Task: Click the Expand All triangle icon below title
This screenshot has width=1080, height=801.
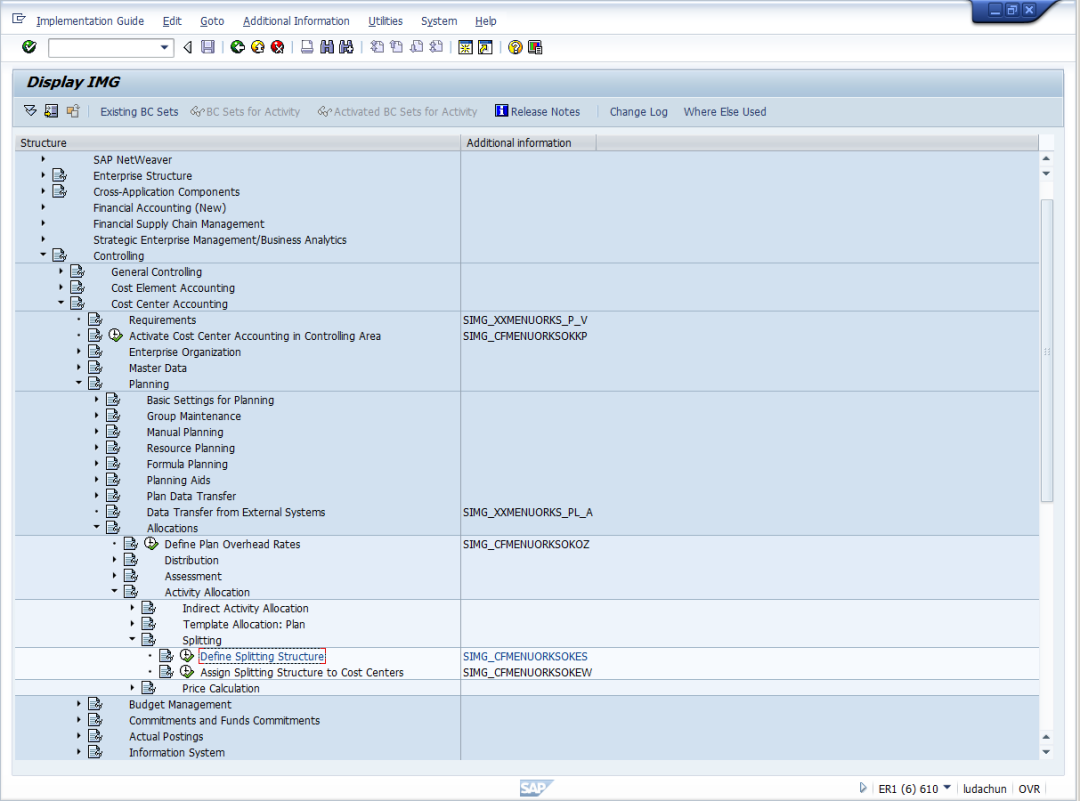Action: coord(30,111)
